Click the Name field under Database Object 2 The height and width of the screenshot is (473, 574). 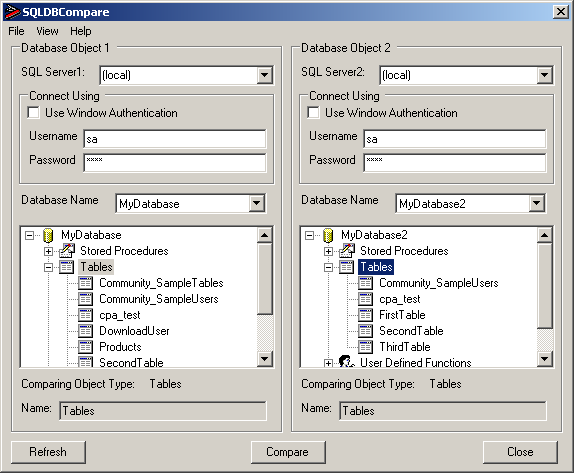pyautogui.click(x=443, y=411)
